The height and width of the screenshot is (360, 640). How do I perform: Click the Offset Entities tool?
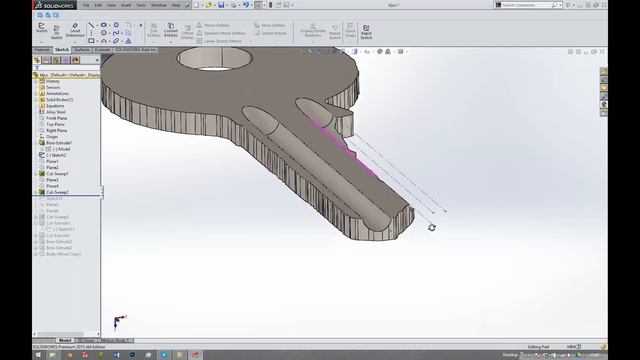click(187, 32)
